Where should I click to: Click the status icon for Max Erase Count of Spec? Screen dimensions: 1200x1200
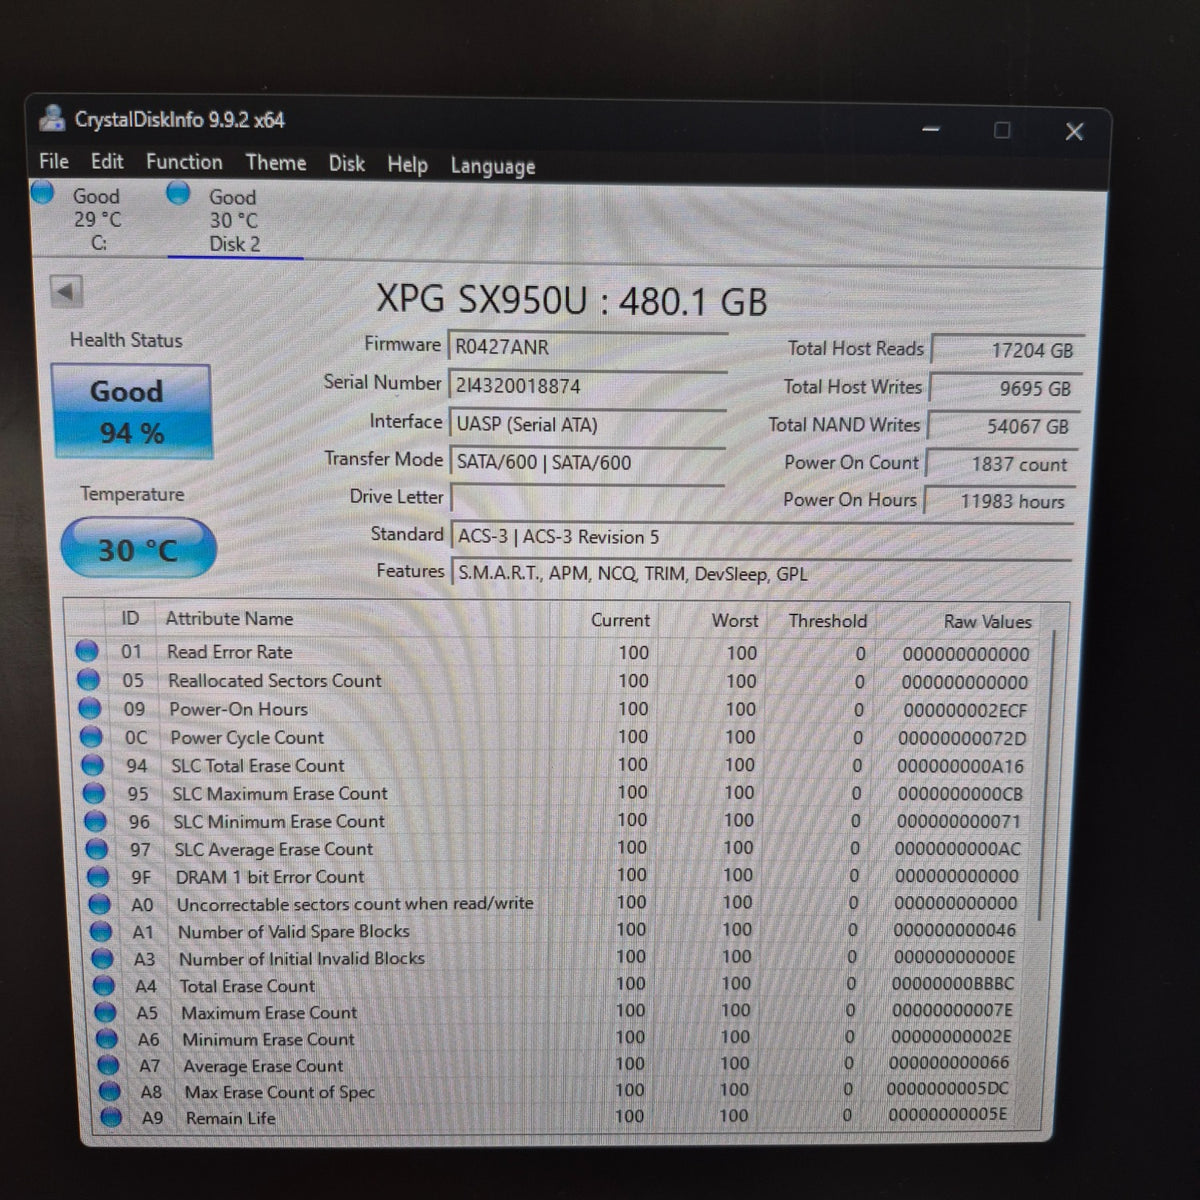tap(110, 1092)
